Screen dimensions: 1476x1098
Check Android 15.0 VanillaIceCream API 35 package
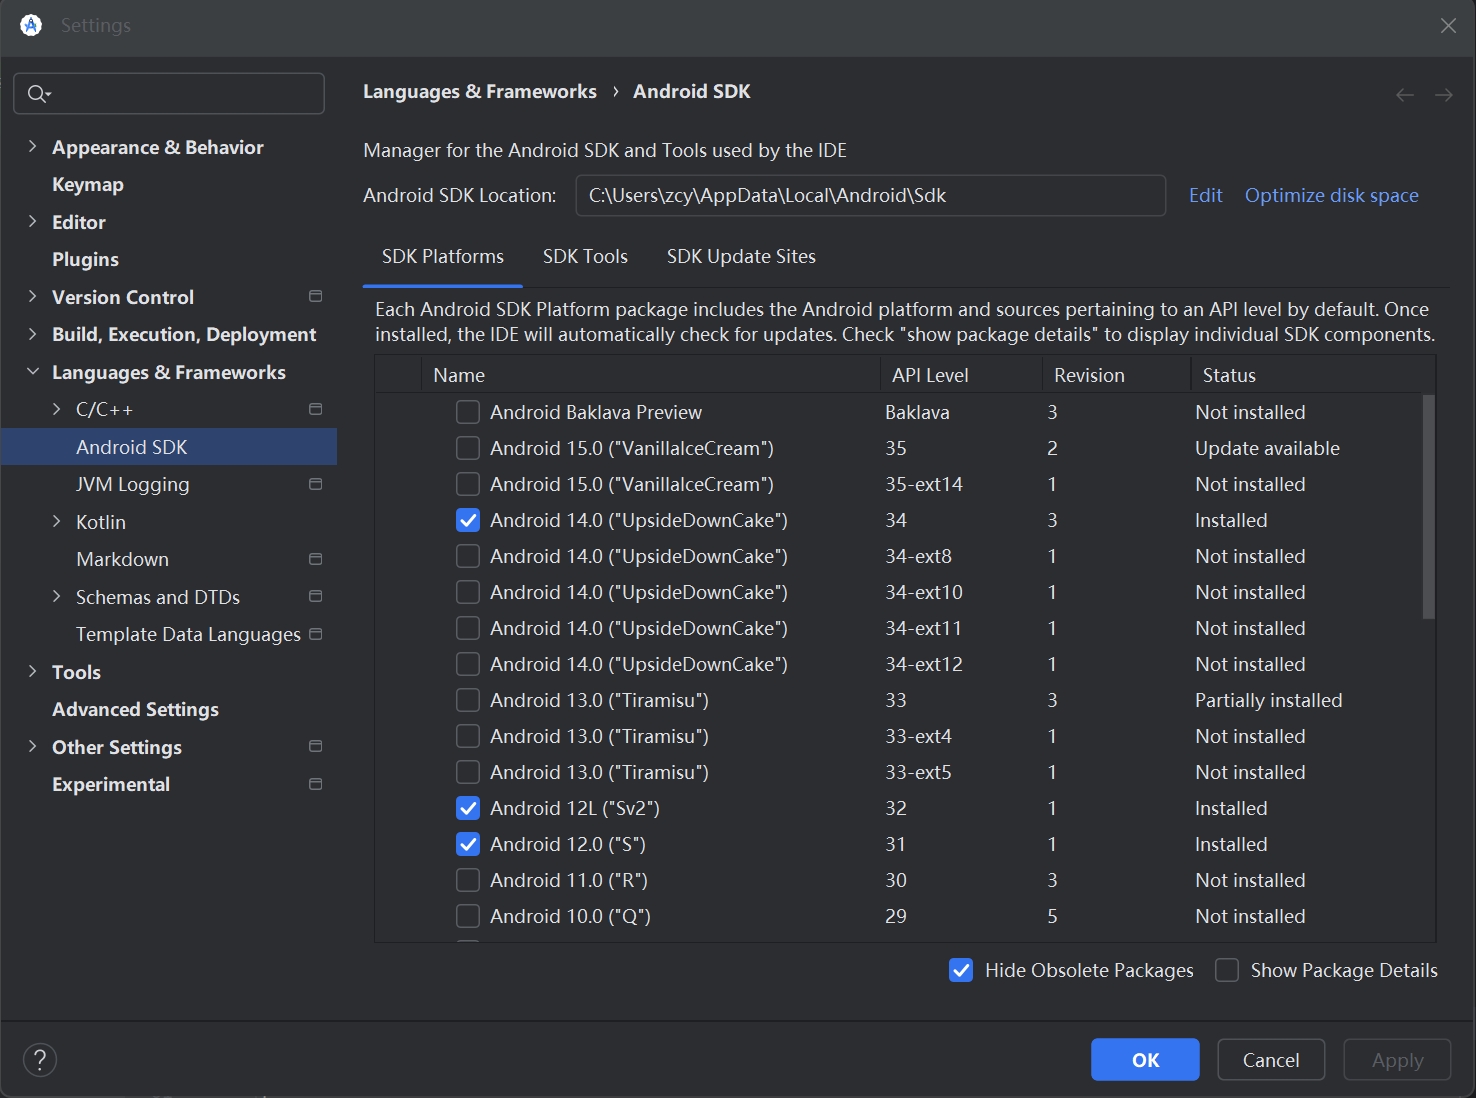[x=467, y=448]
